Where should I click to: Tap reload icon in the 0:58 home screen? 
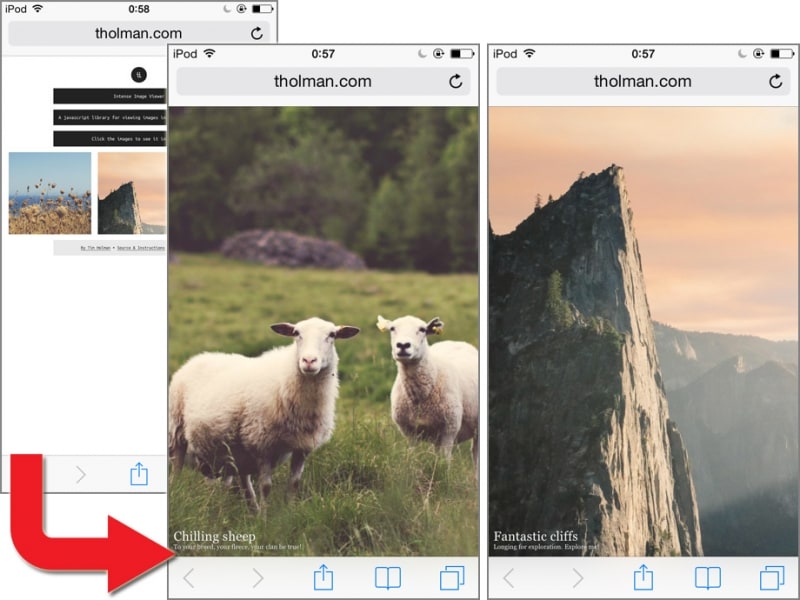[257, 33]
